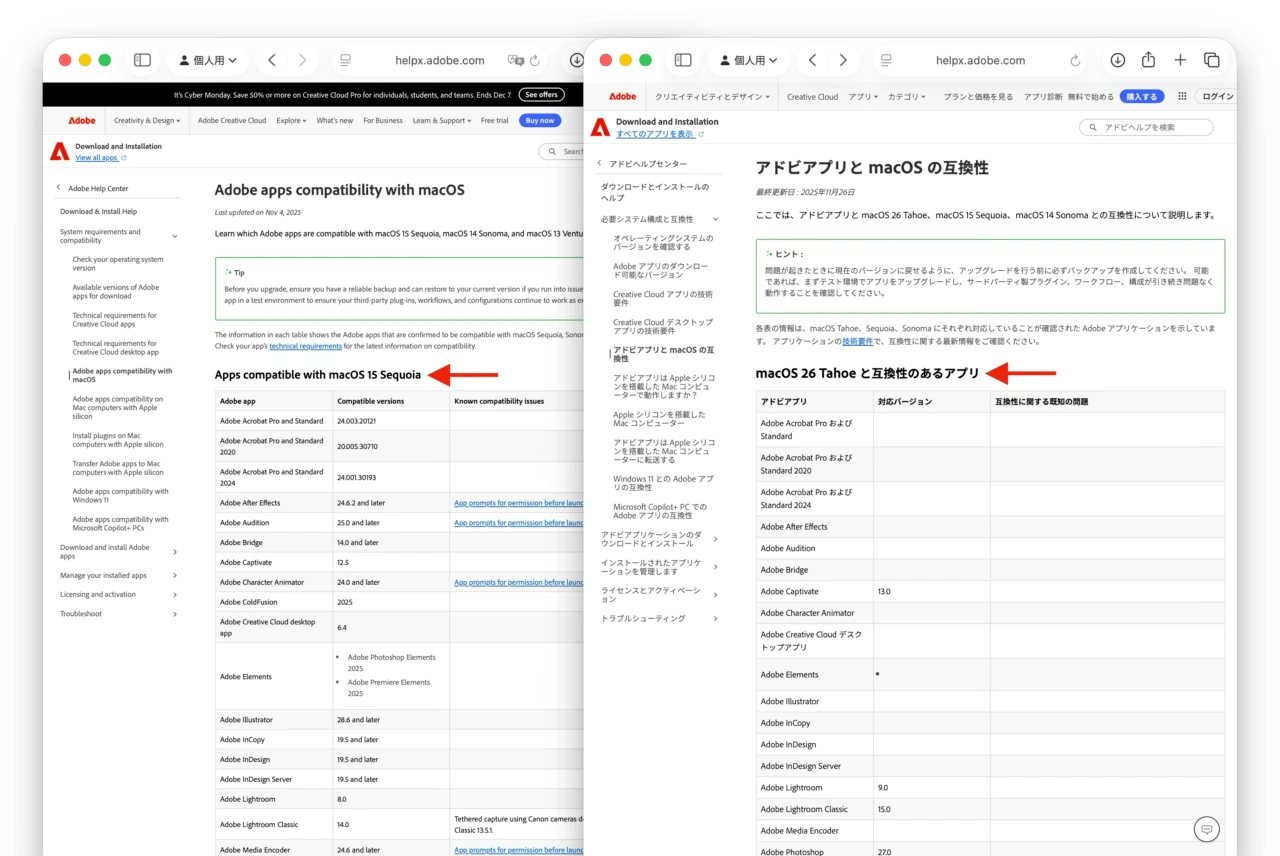Click the 購入する button
Viewport: 1280px width, 856px height.
(x=1140, y=96)
